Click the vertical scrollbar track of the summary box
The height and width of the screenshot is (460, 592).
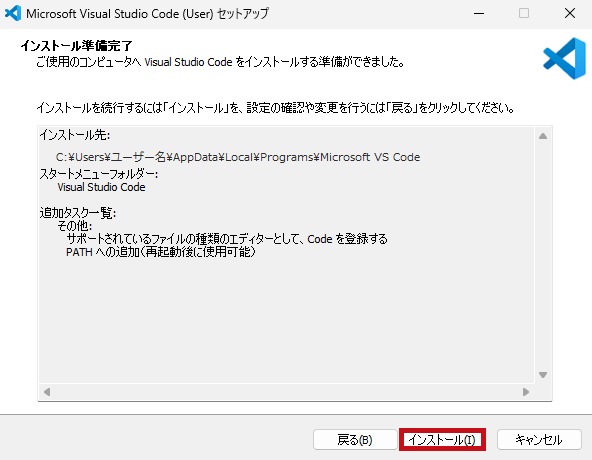pos(543,255)
